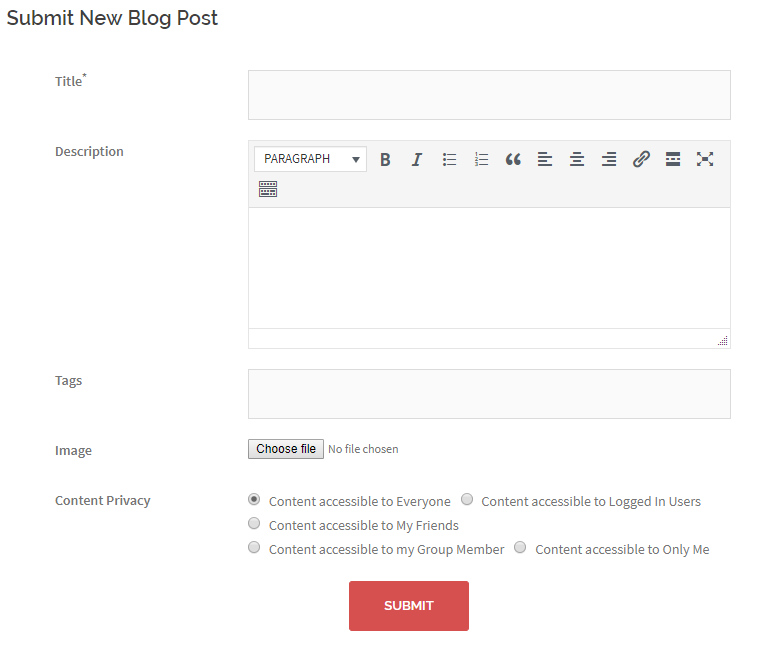This screenshot has height=654, width=762.
Task: Click into the Title input field
Action: [x=489, y=95]
